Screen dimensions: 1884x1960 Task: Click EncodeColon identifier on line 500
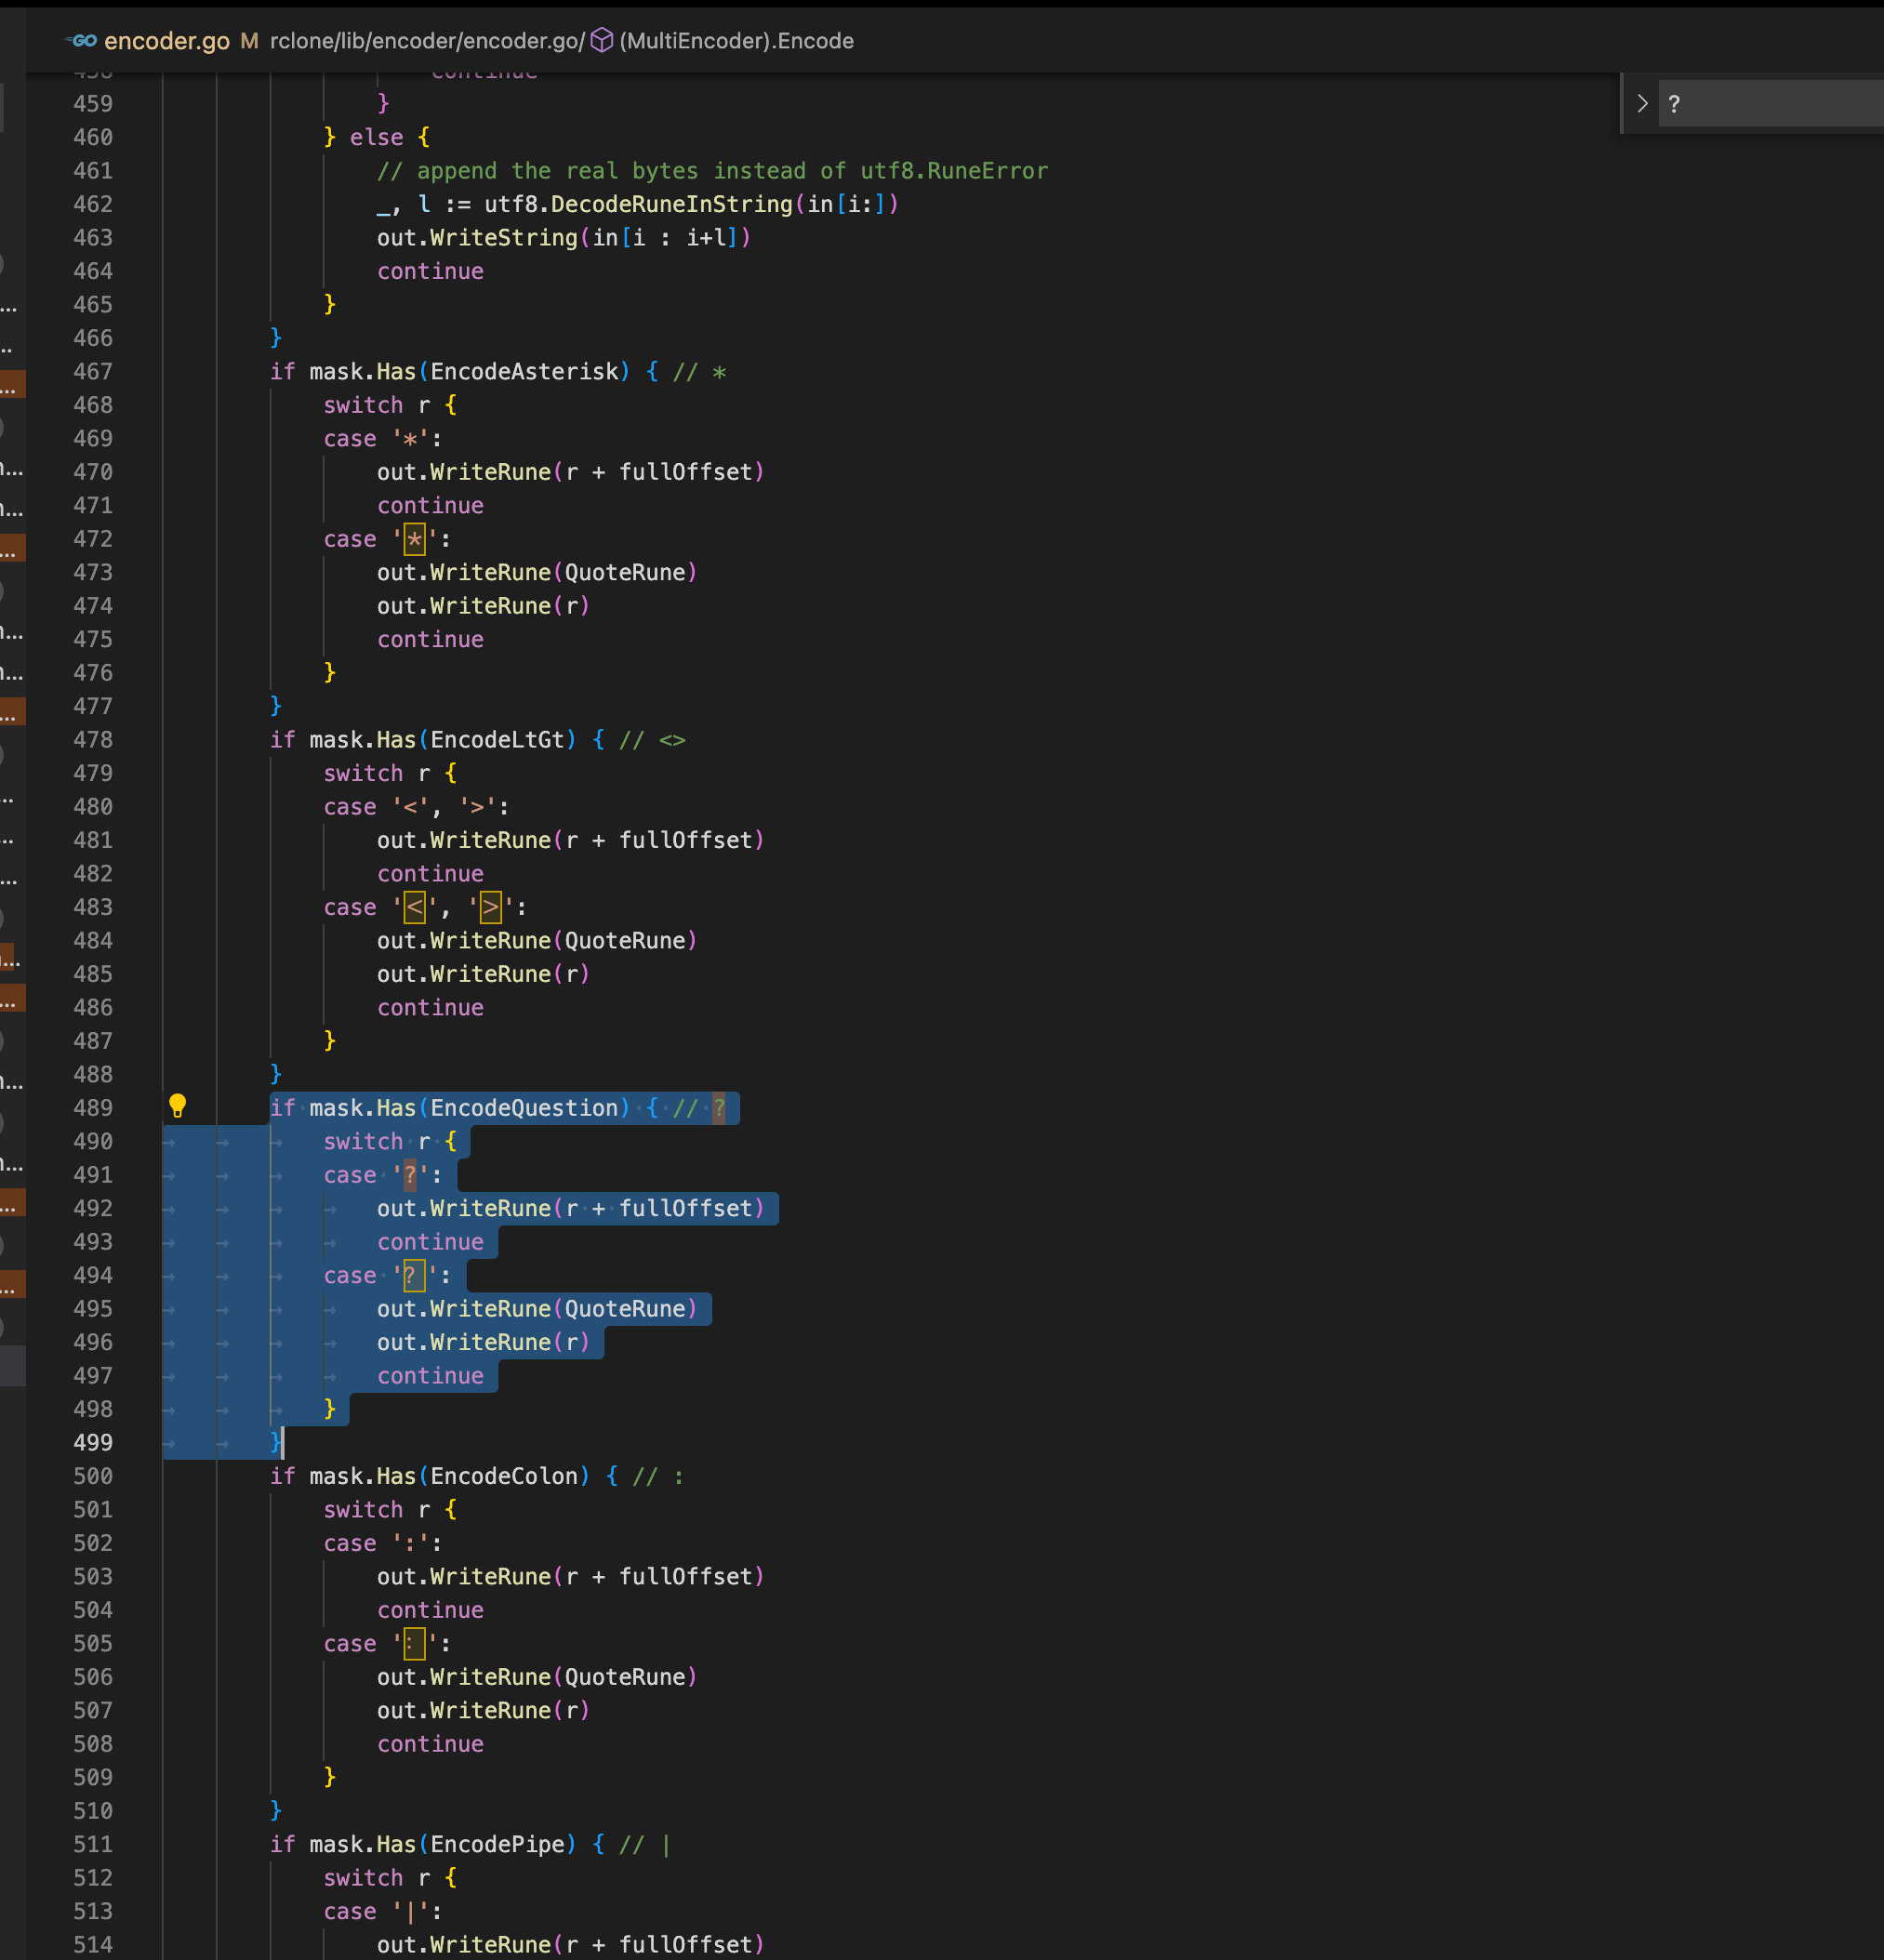coord(505,1476)
